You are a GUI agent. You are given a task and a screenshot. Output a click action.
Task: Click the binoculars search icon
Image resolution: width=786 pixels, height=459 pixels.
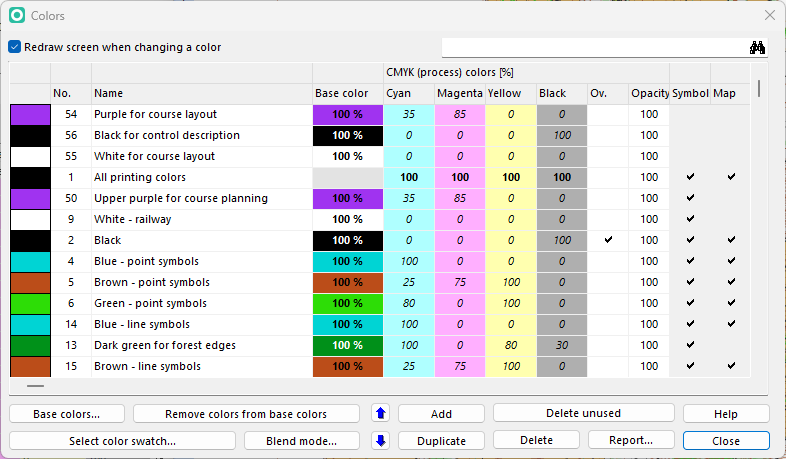pyautogui.click(x=757, y=48)
